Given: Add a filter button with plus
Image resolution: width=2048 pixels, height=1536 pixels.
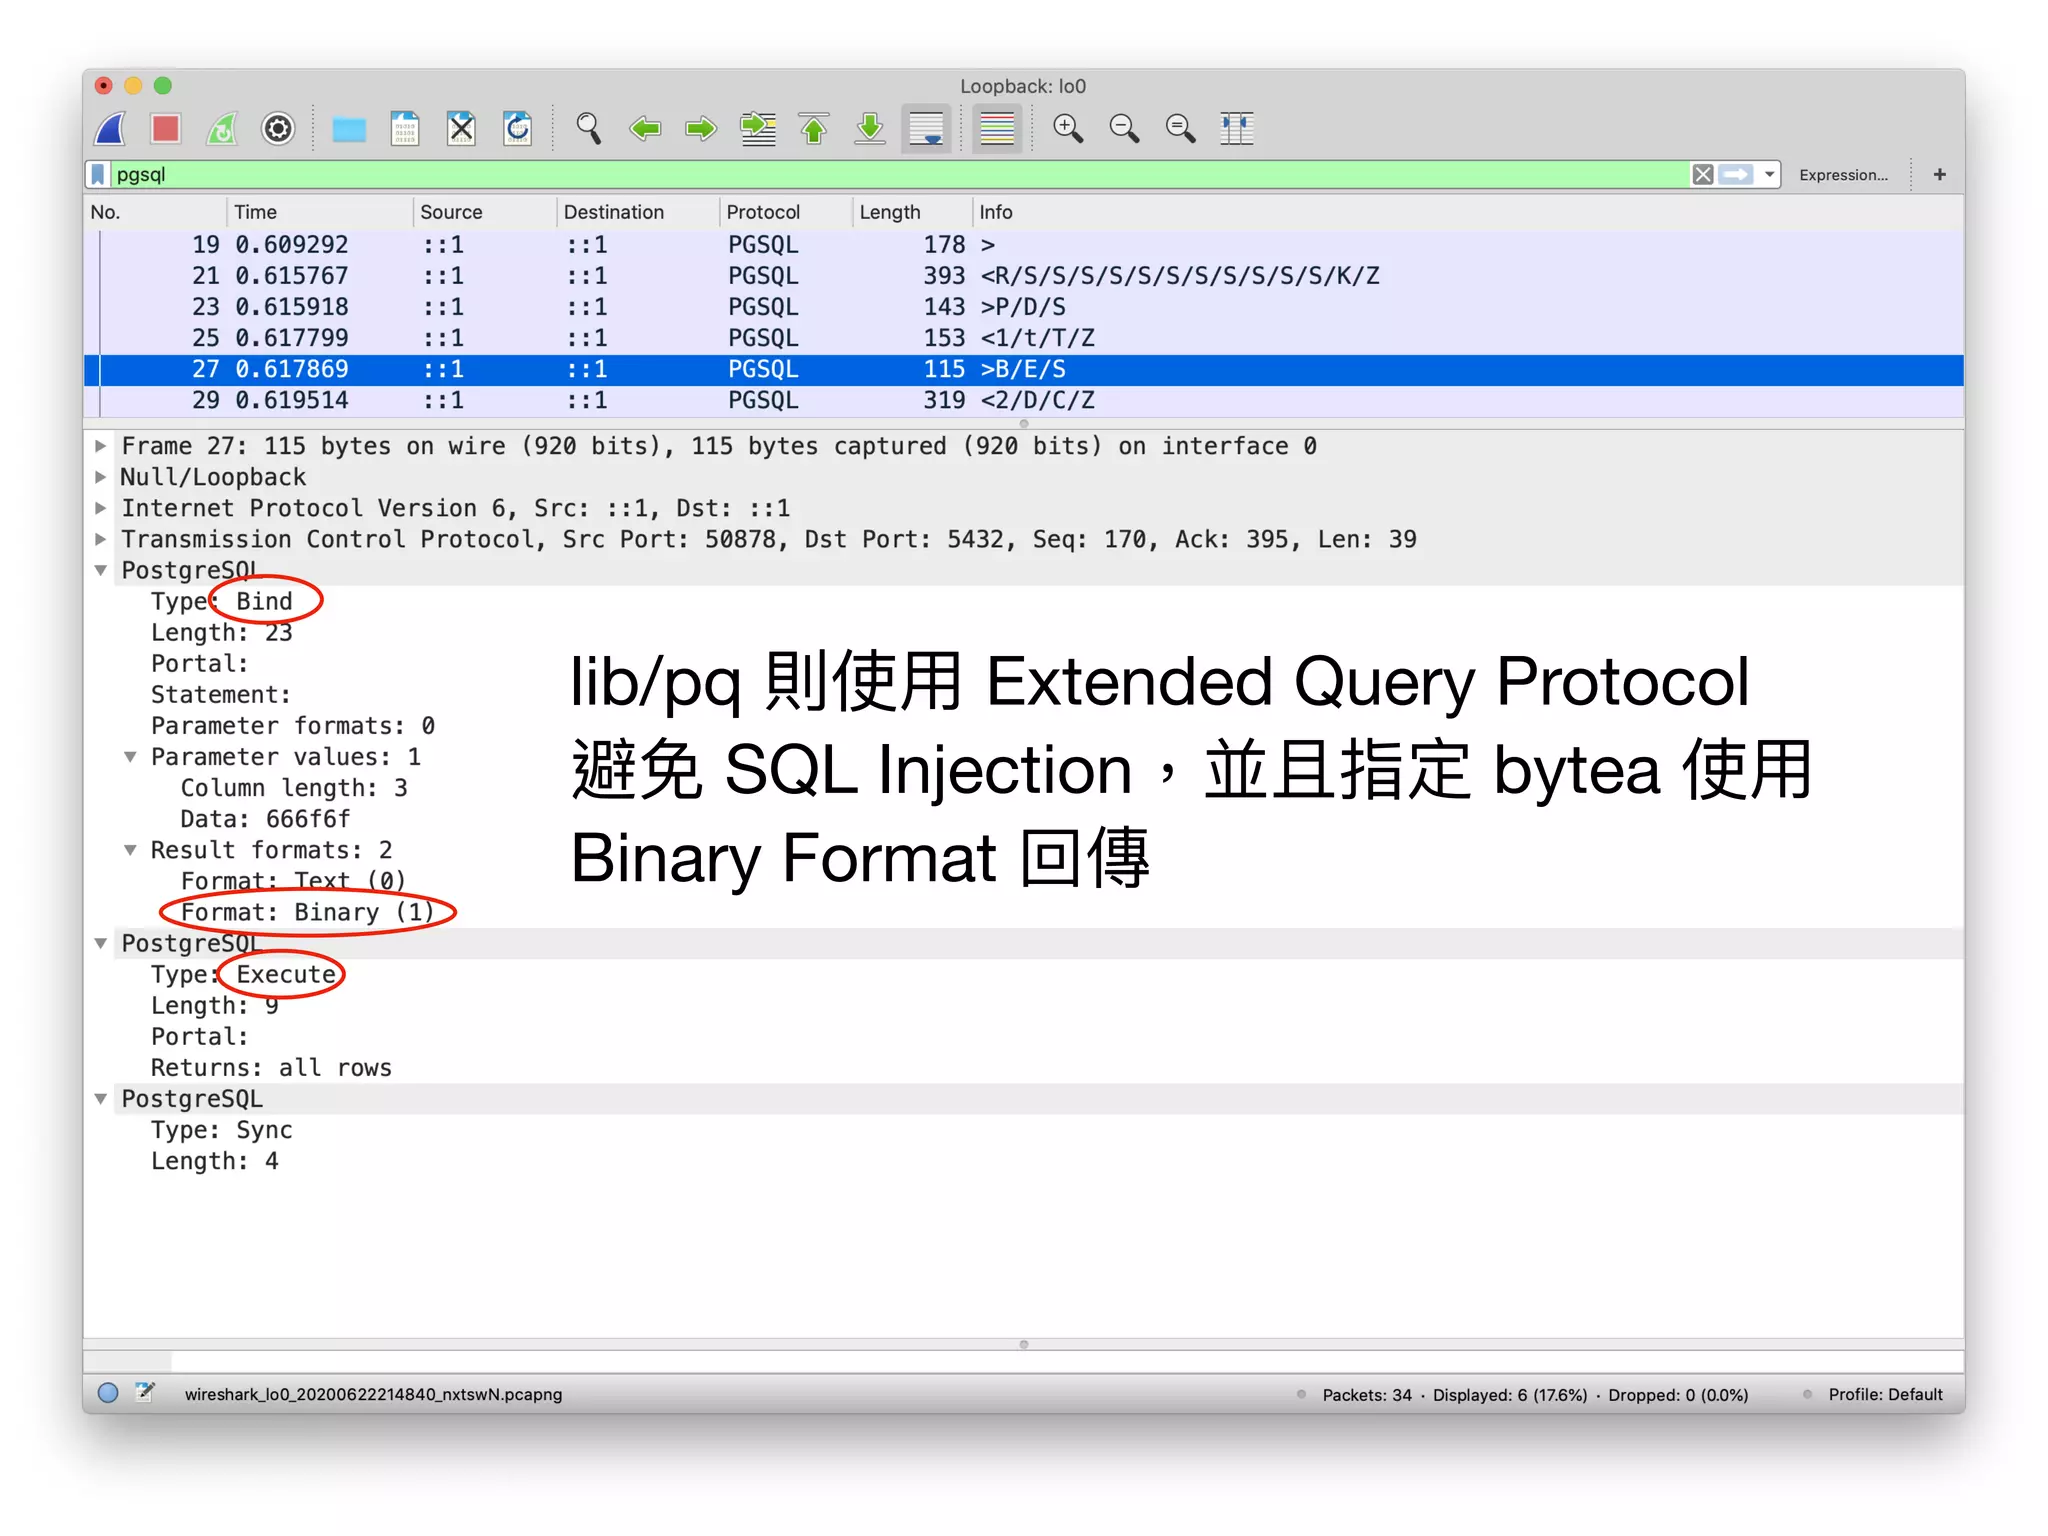Looking at the screenshot, I should tap(1940, 175).
